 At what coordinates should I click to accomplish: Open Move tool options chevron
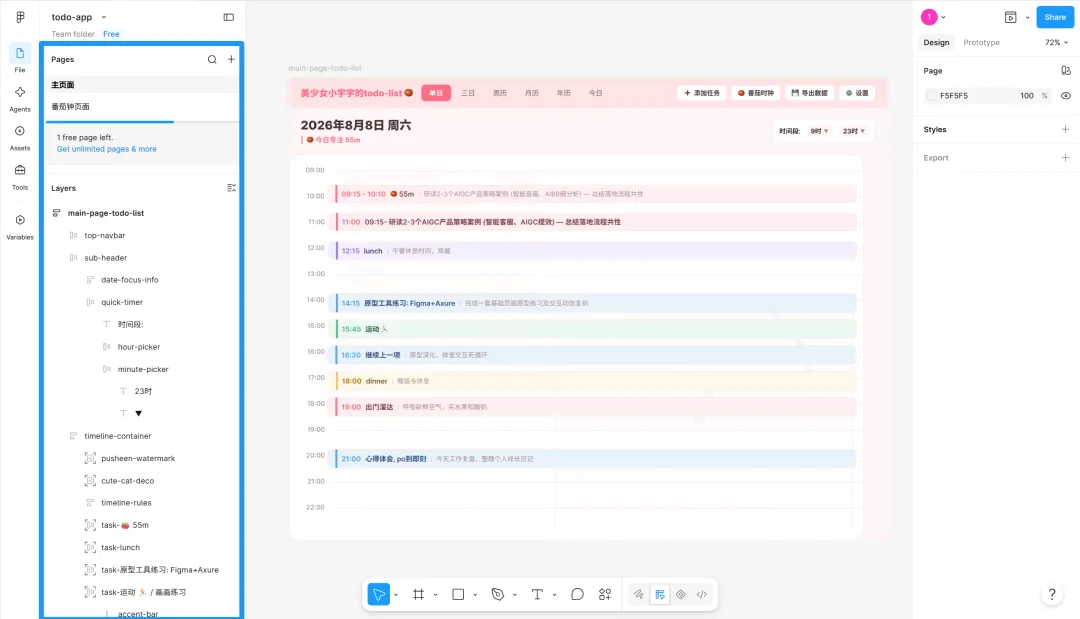point(396,595)
